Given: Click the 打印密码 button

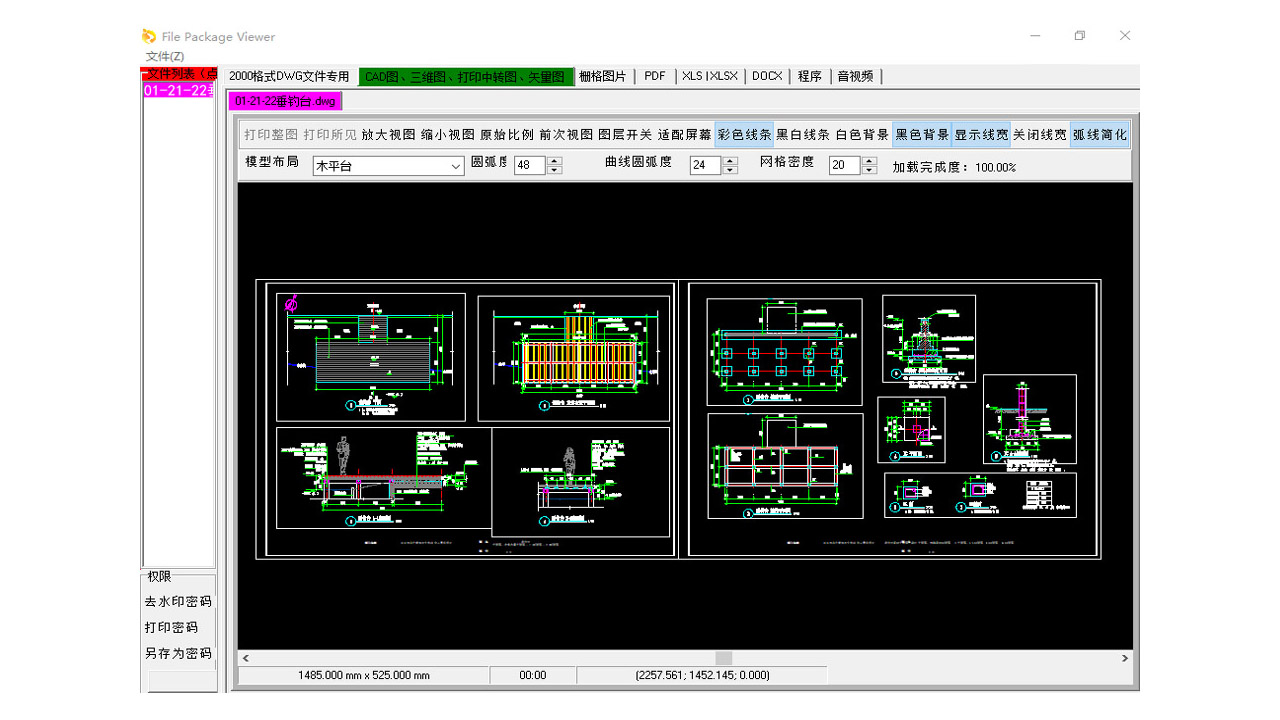Looking at the screenshot, I should [171, 628].
